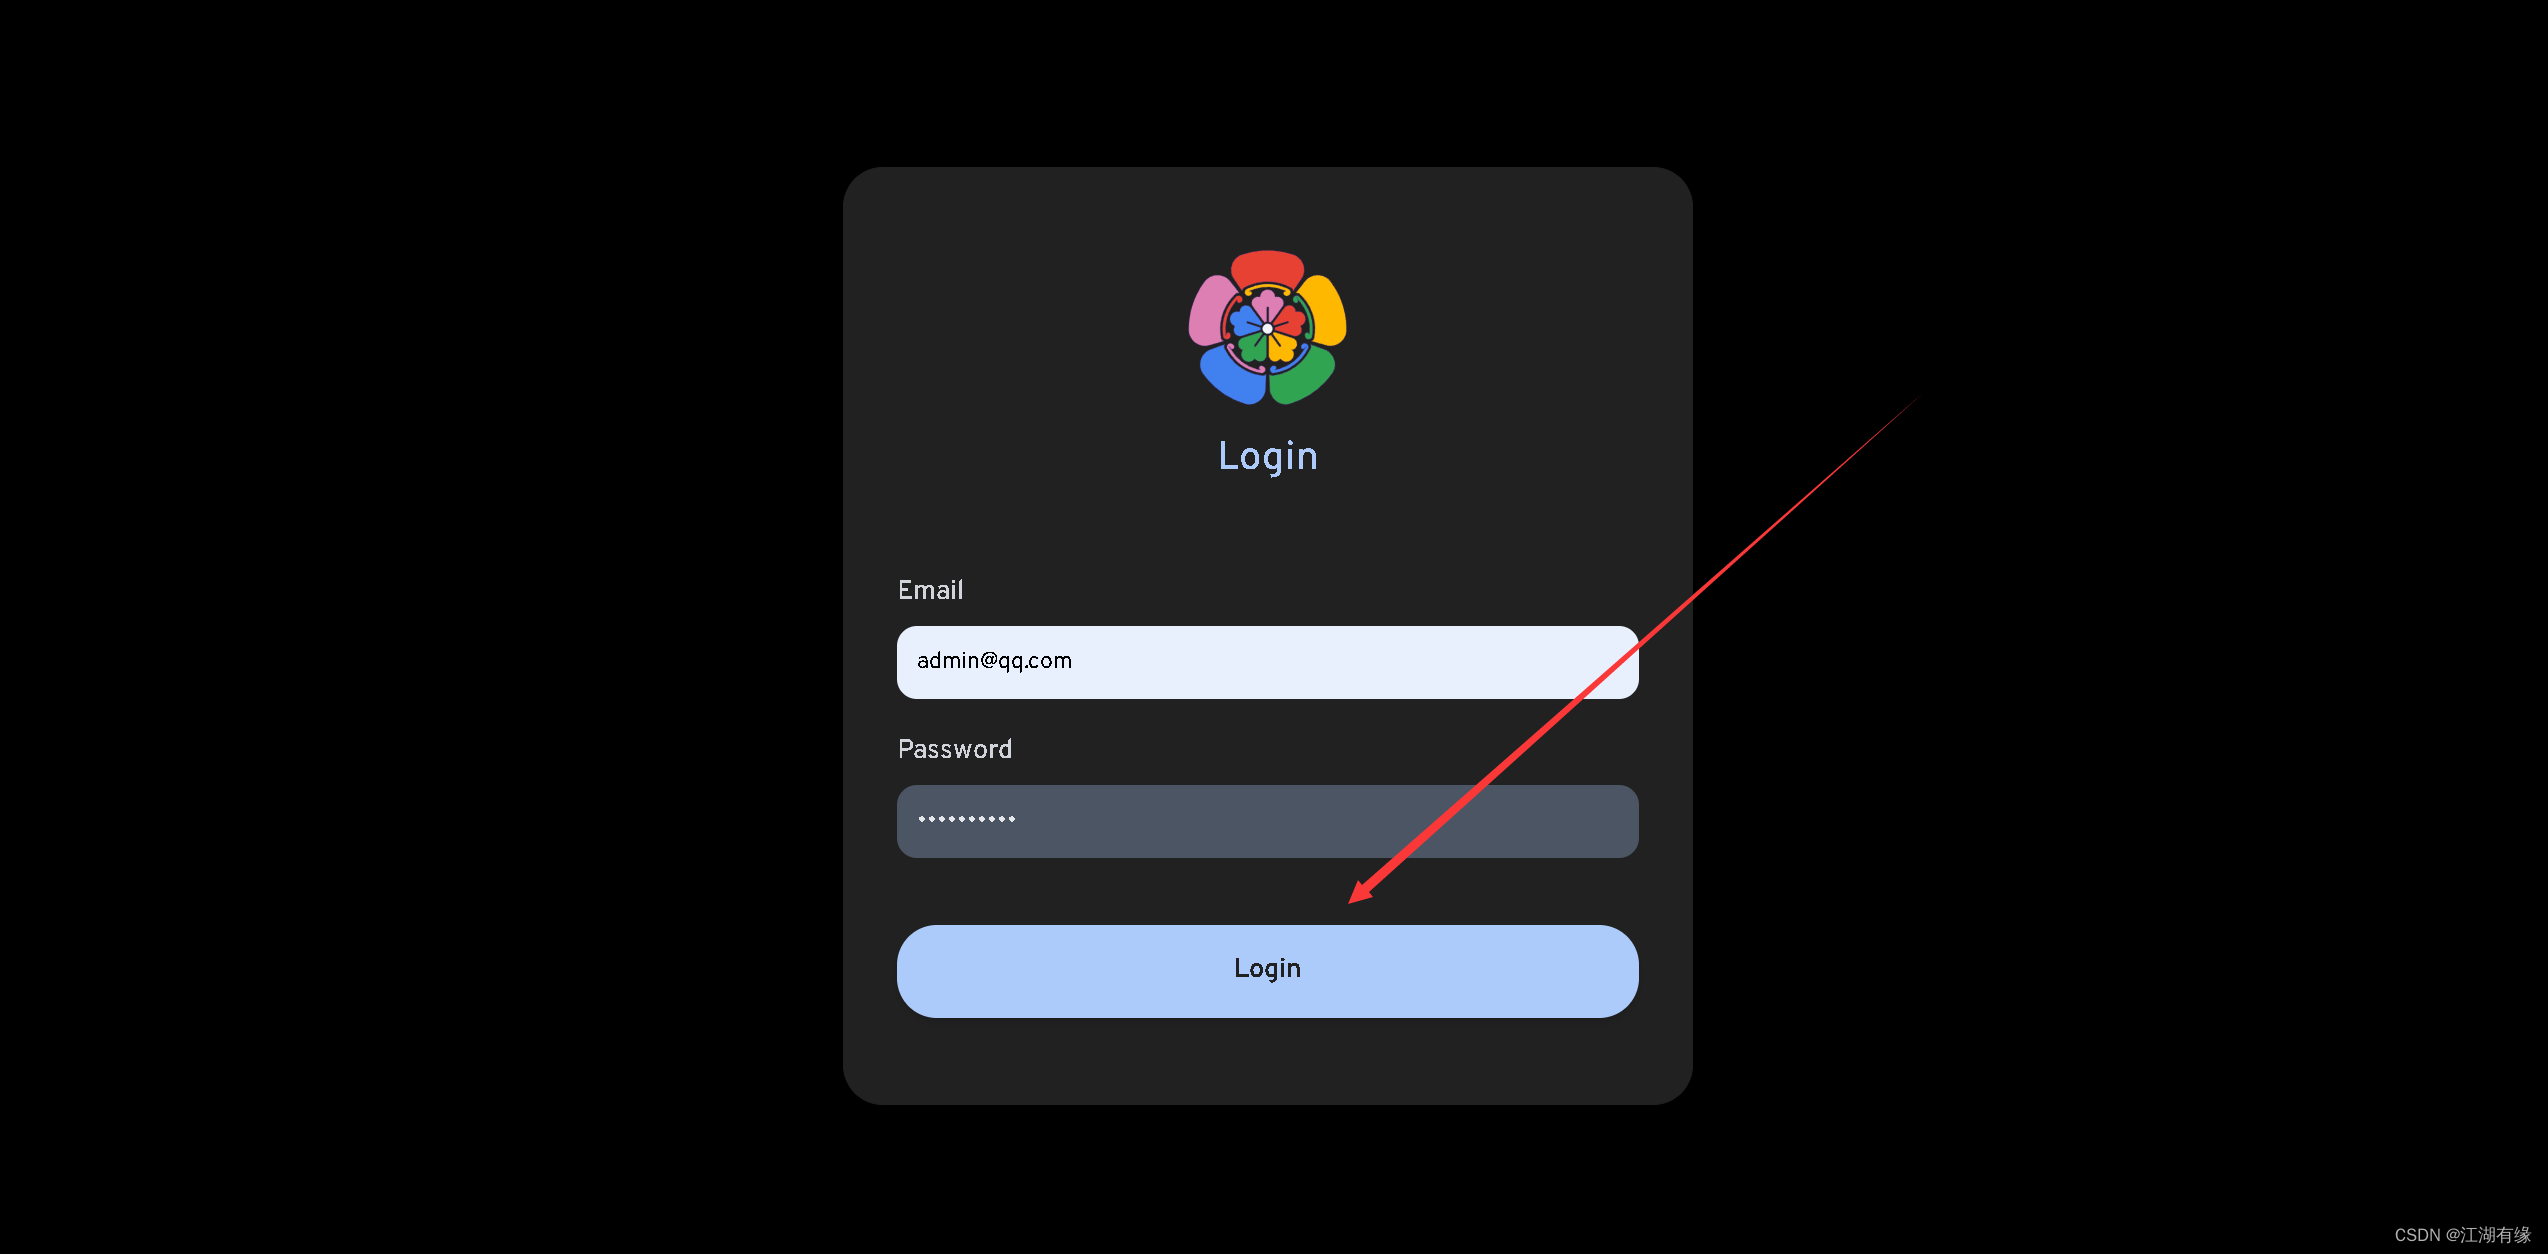Viewport: 2548px width, 1254px height.
Task: Click the red top petal of the logo
Action: pyautogui.click(x=1267, y=268)
